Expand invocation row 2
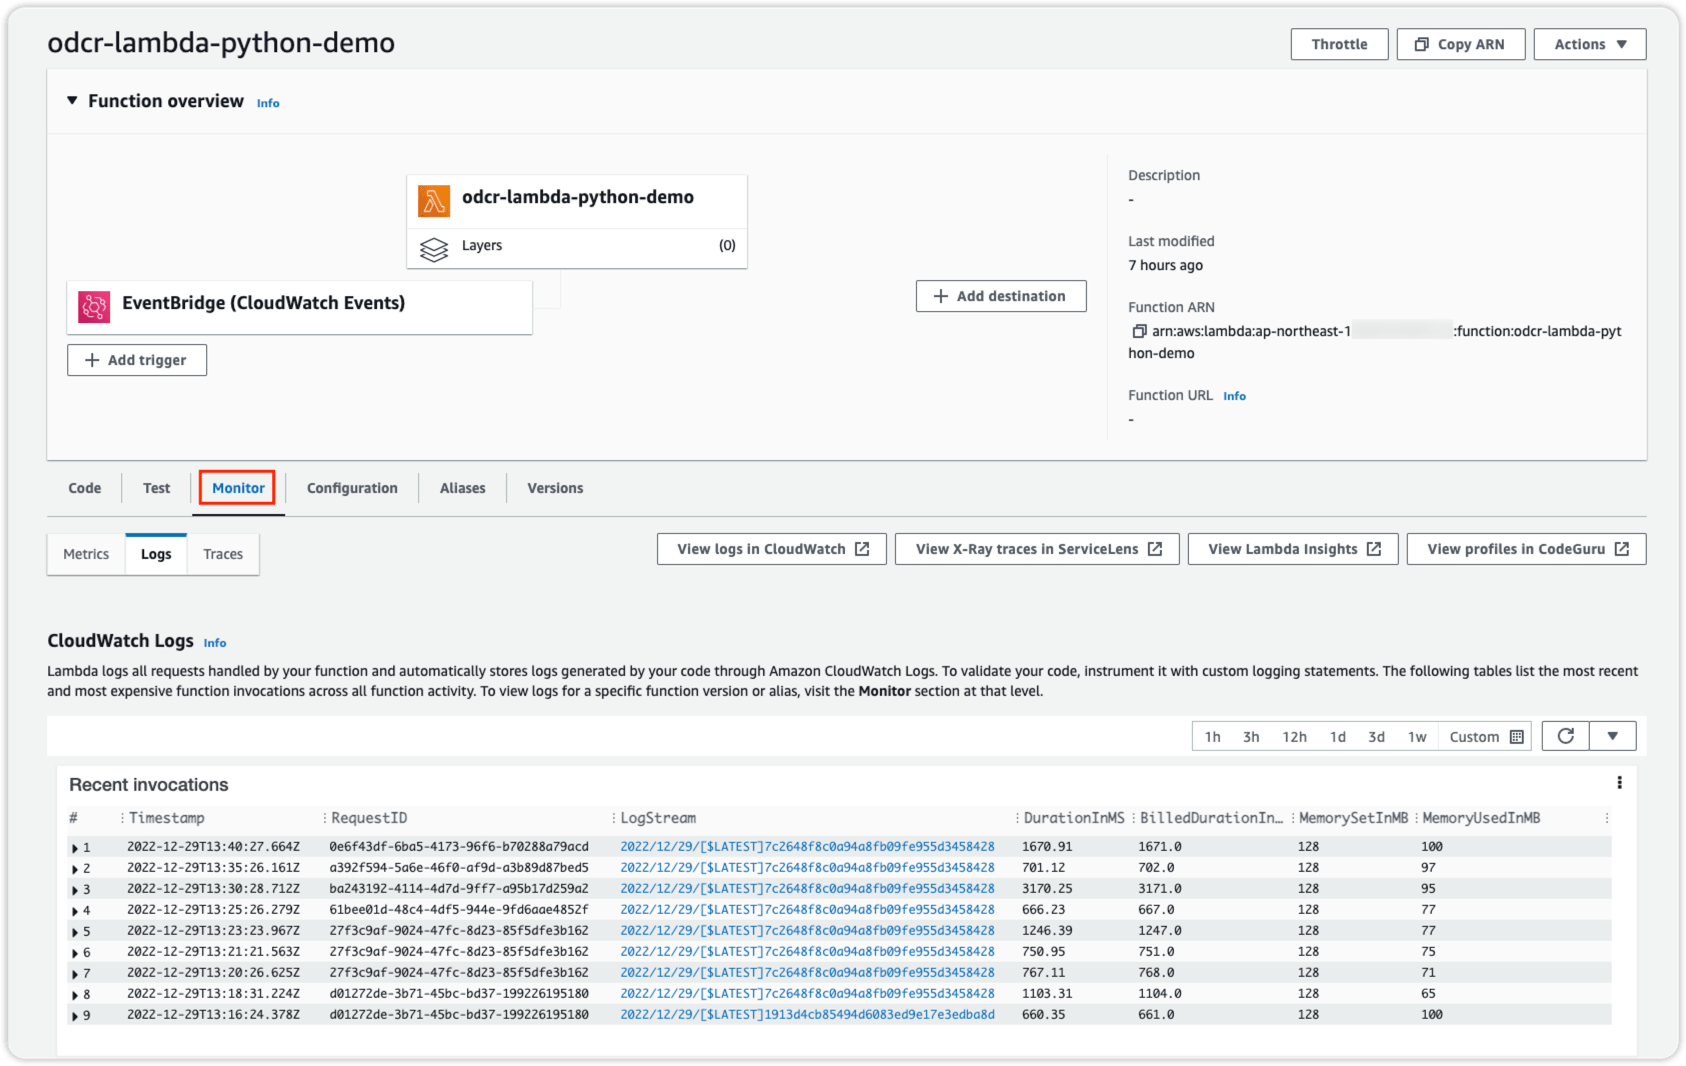 click(x=75, y=869)
